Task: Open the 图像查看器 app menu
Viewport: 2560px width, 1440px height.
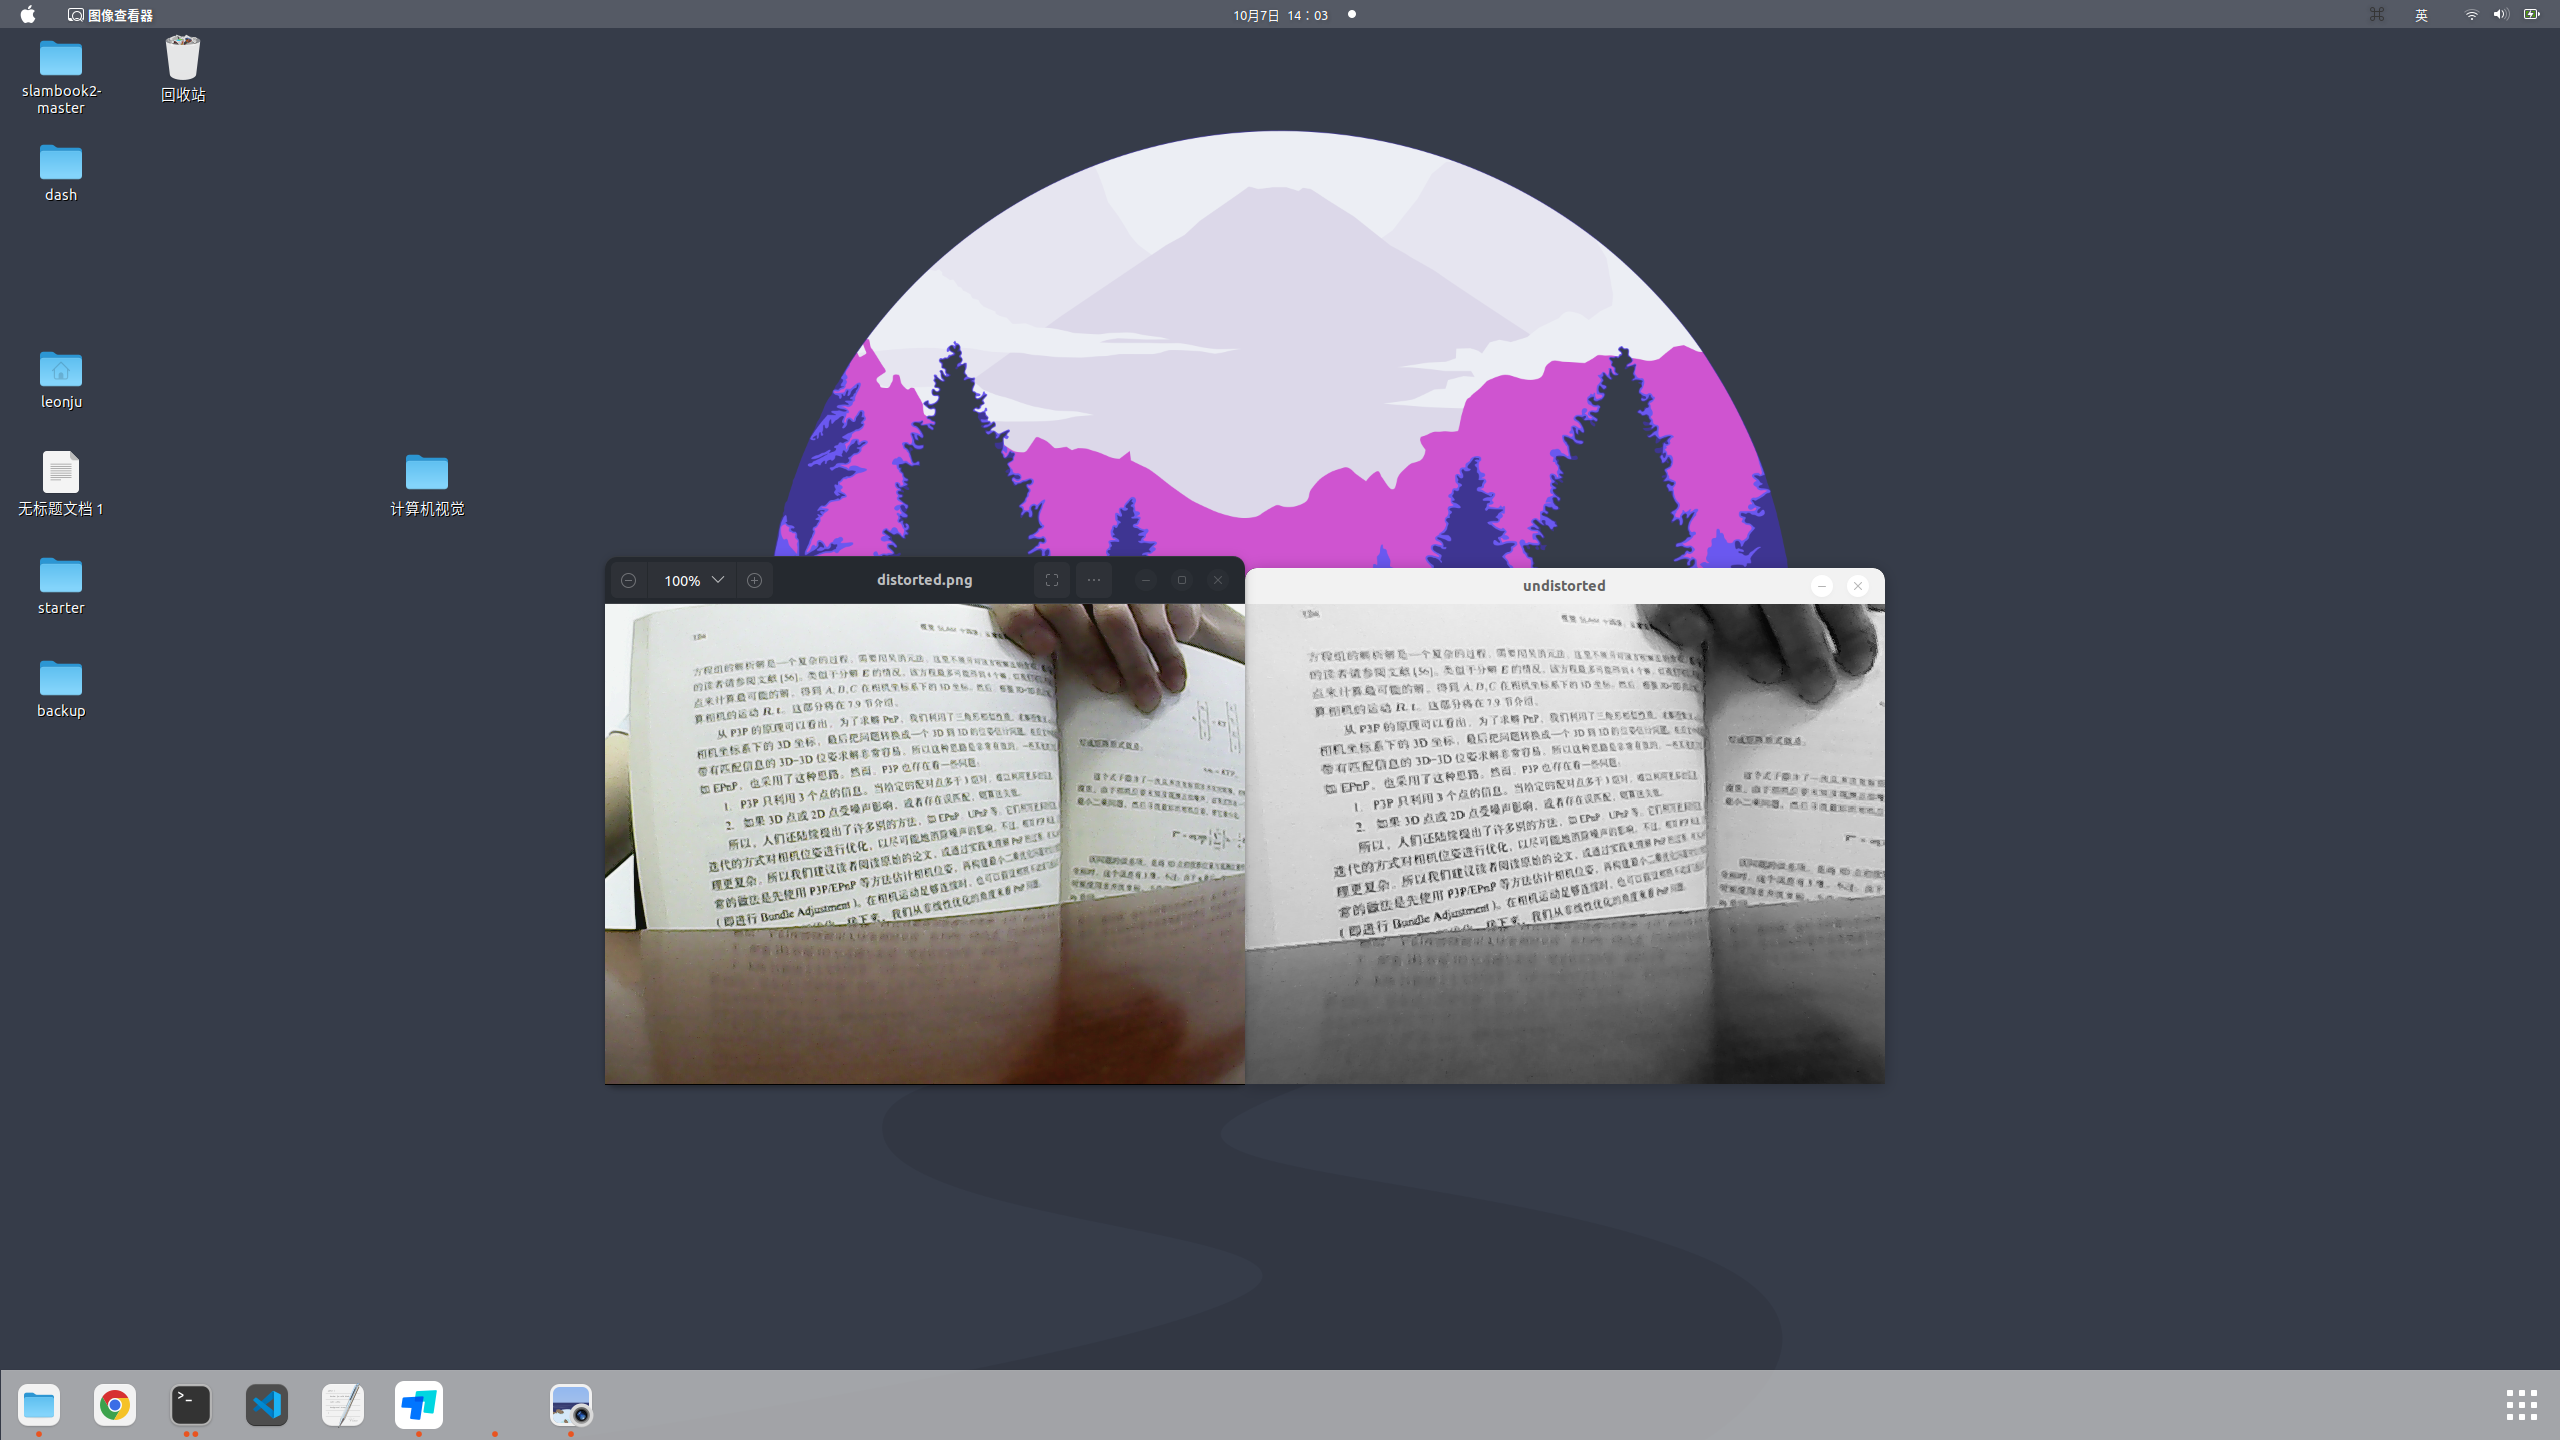Action: [111, 15]
